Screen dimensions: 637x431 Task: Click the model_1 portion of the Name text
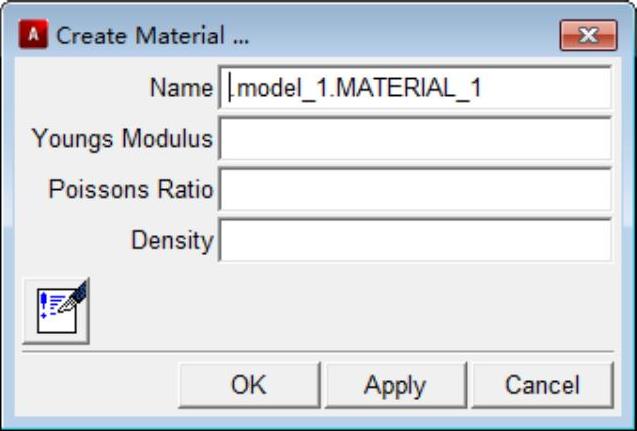pos(273,88)
